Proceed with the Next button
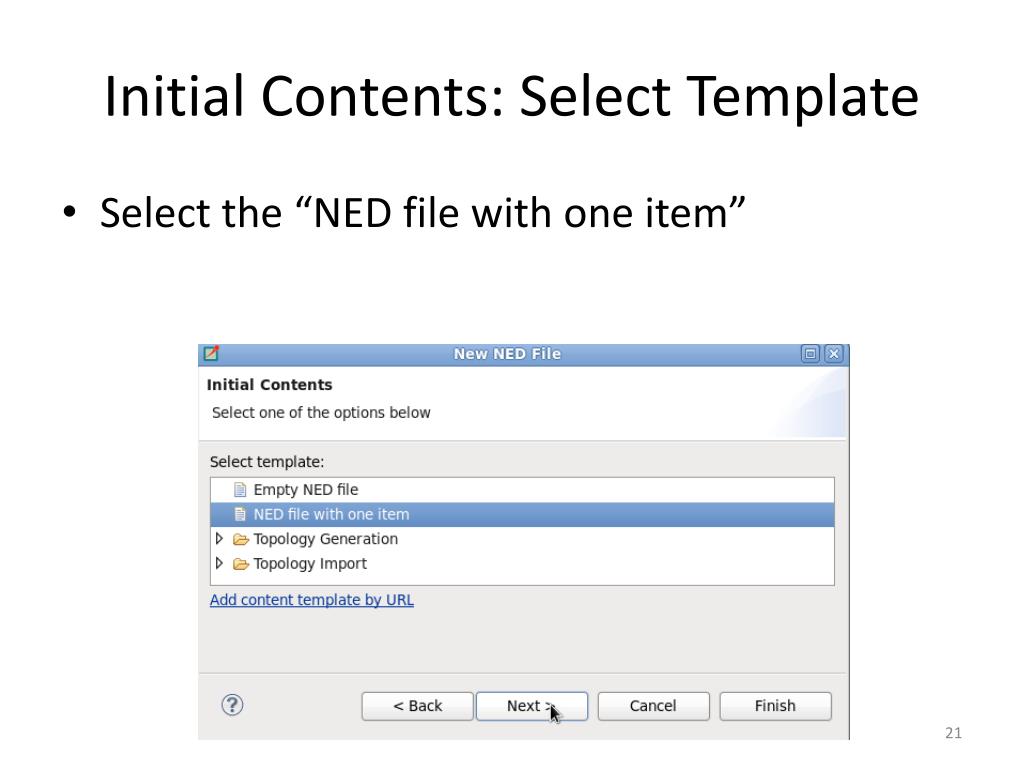 532,706
